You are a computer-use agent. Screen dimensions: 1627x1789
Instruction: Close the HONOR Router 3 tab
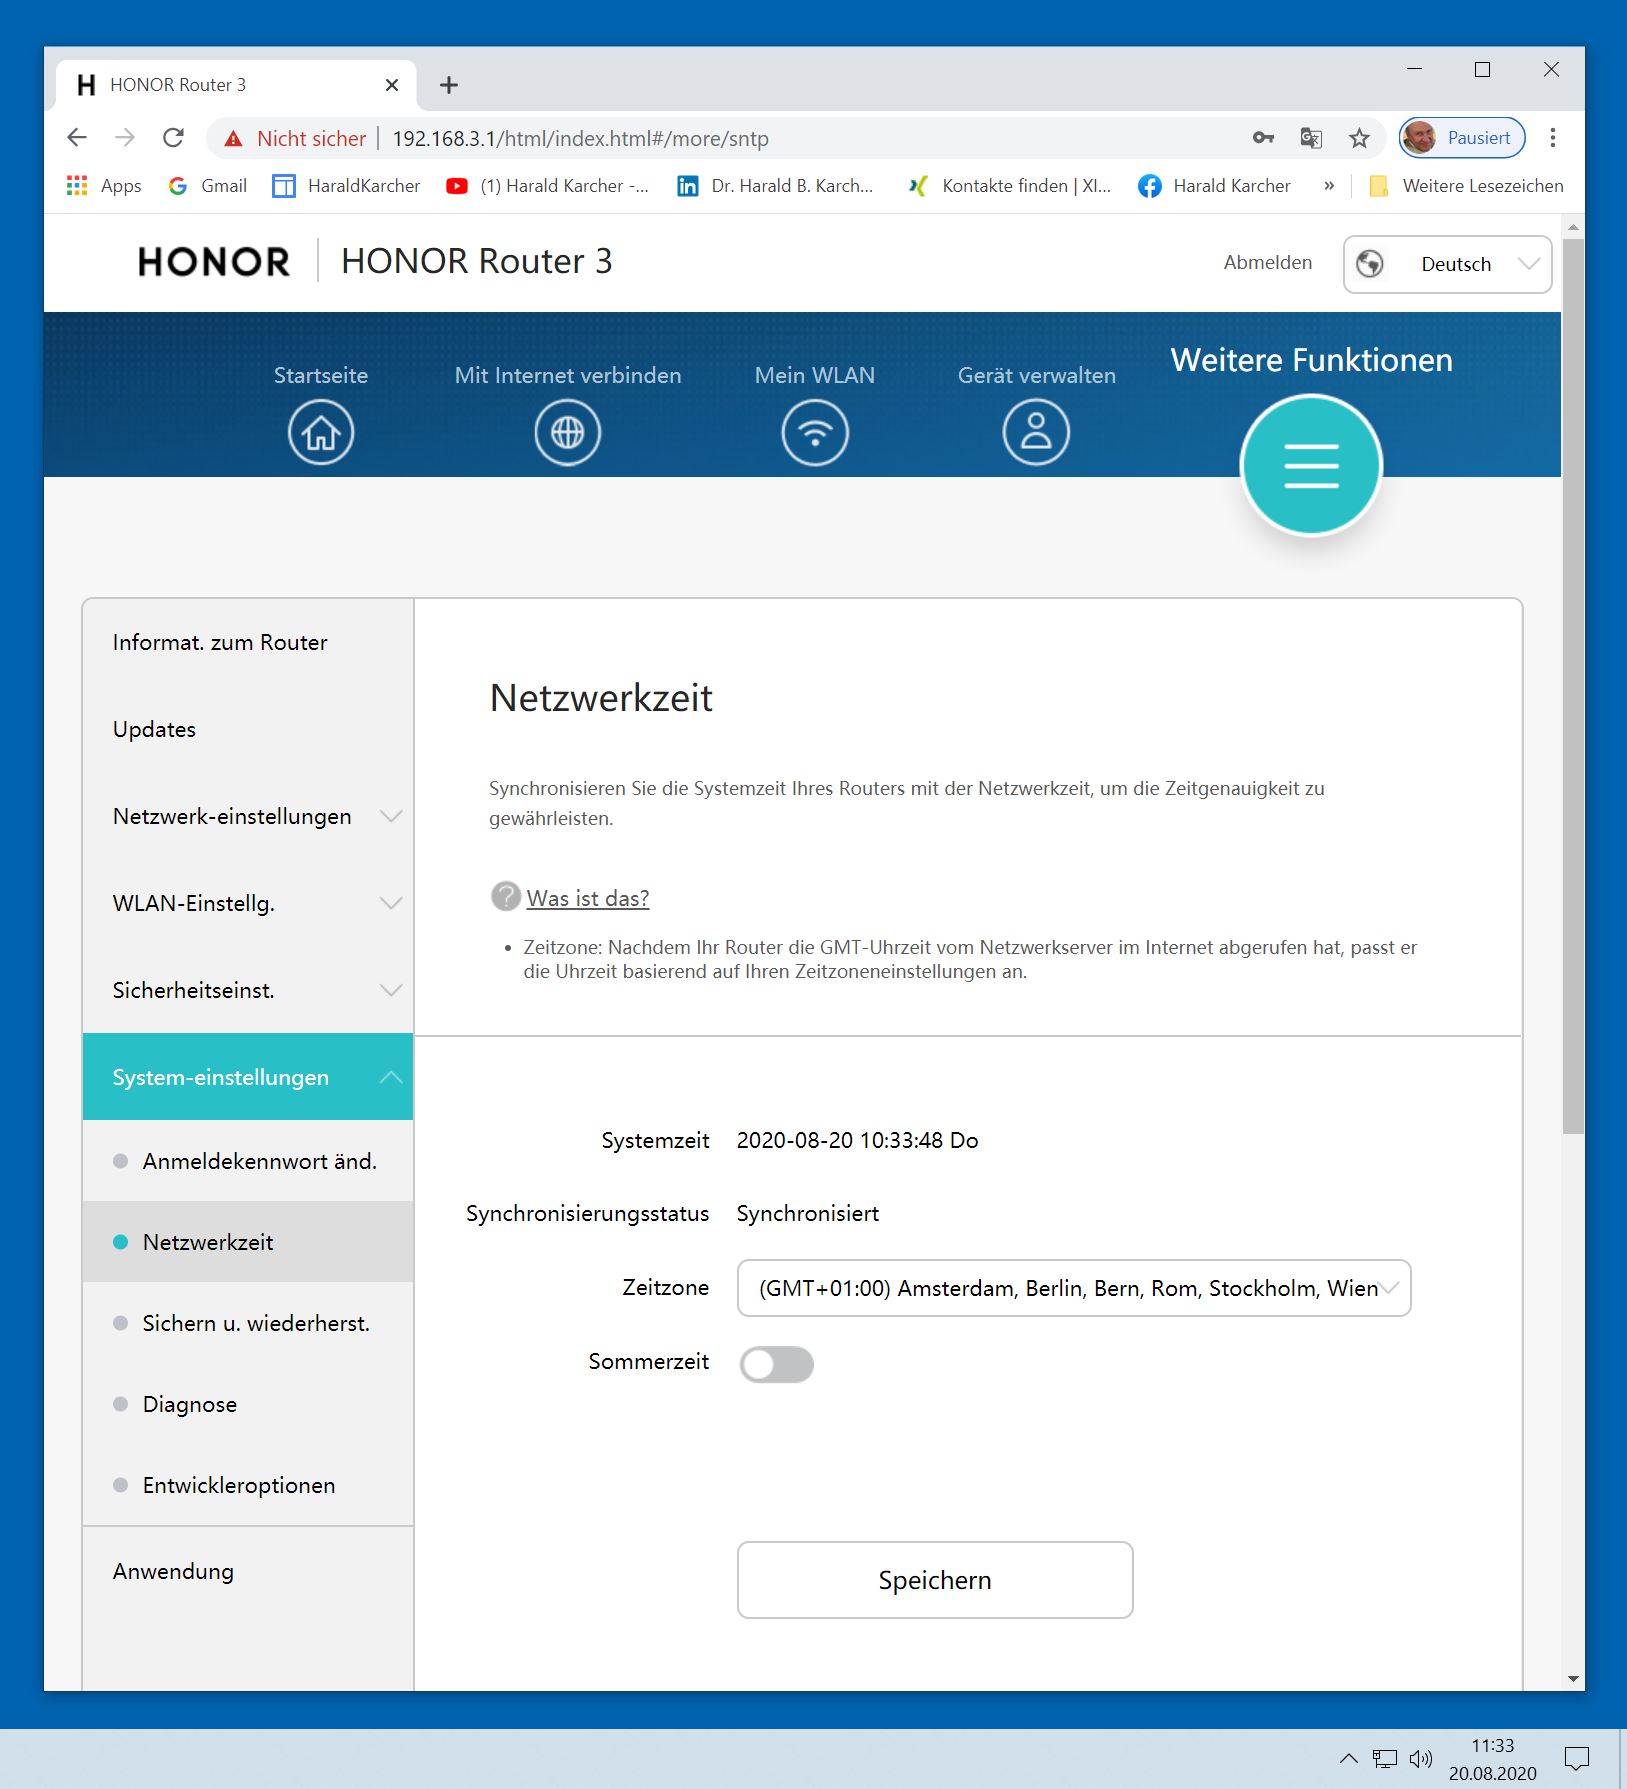[392, 85]
